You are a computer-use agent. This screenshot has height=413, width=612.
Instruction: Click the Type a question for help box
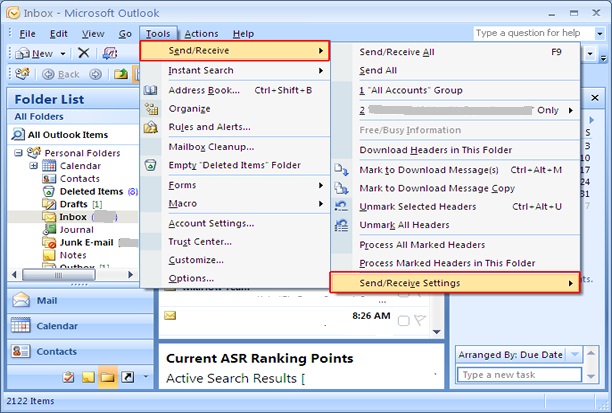click(x=534, y=33)
